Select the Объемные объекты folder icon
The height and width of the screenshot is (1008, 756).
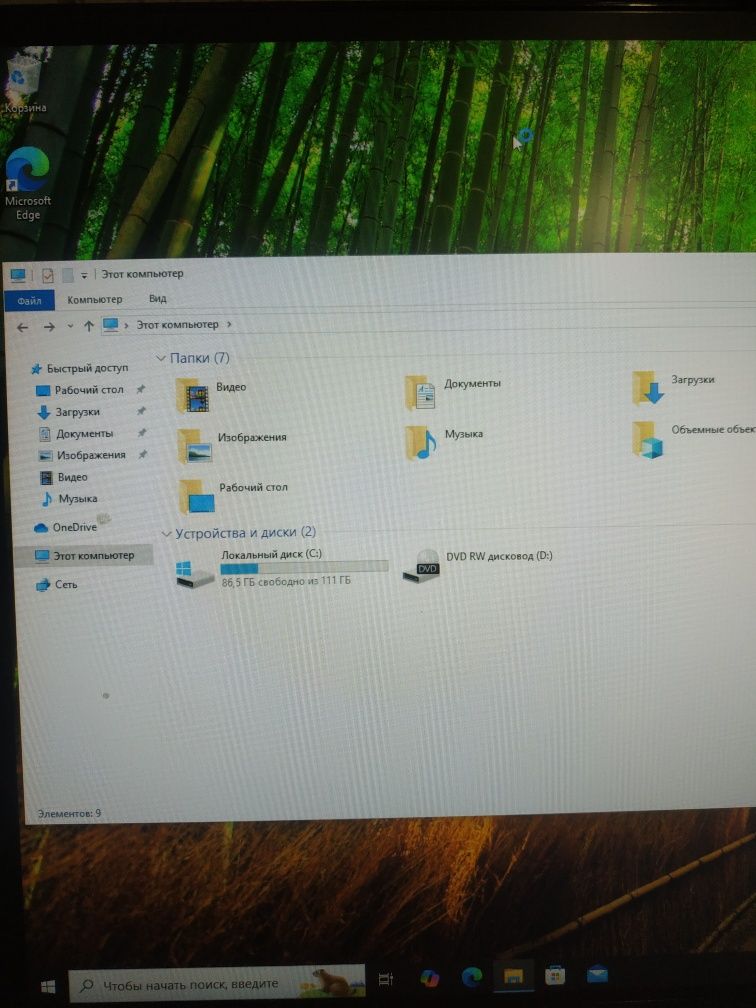pos(648,440)
